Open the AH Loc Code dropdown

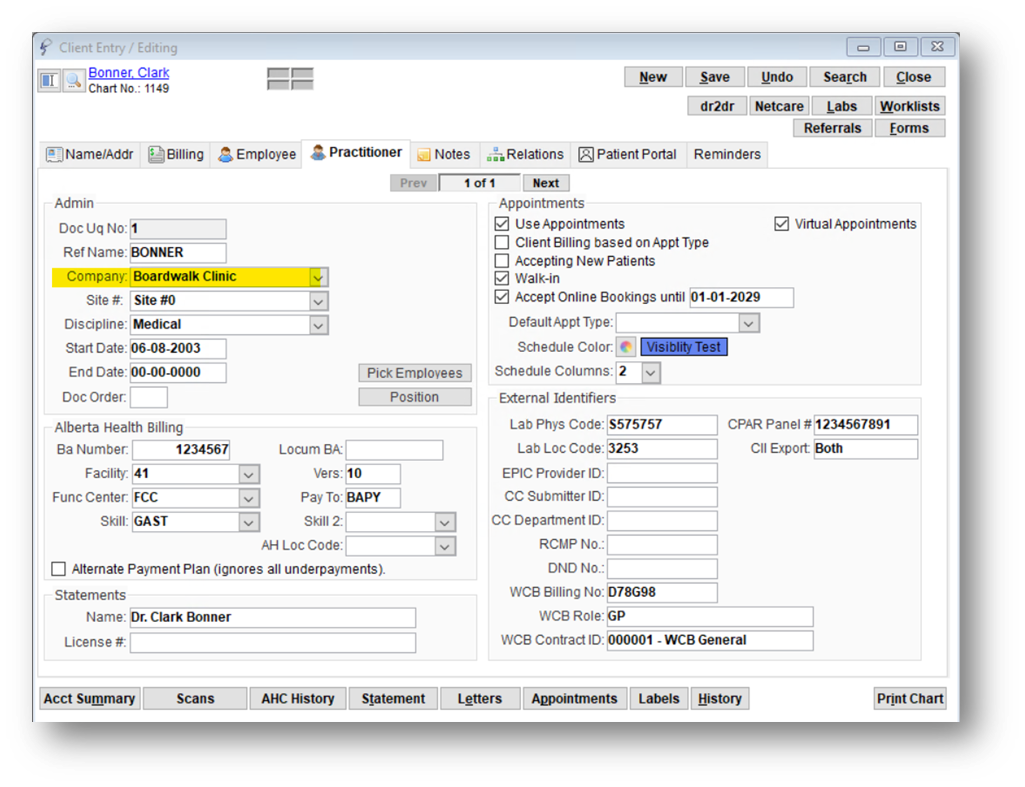445,546
